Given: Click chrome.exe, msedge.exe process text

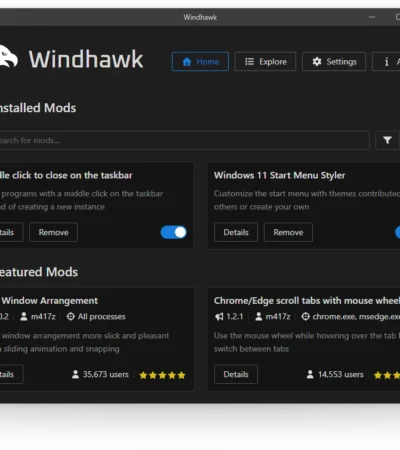Looking at the screenshot, I should [356, 317].
